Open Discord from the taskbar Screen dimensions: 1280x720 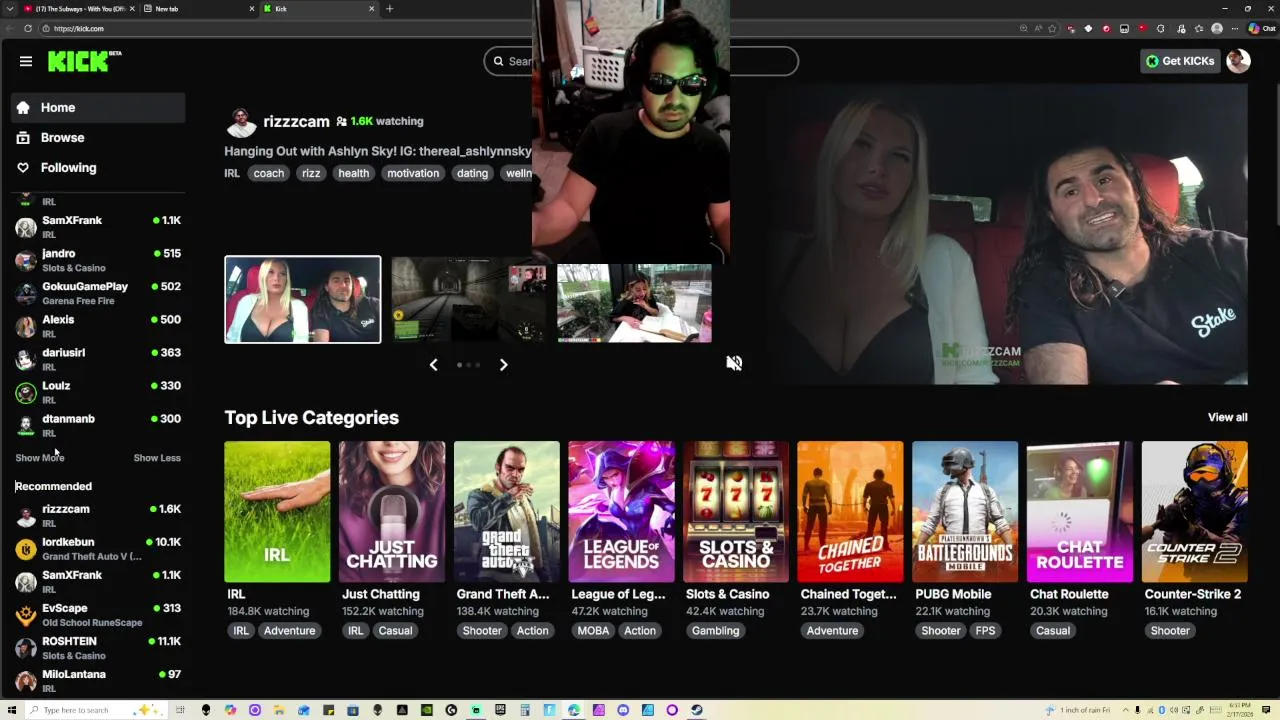click(623, 710)
